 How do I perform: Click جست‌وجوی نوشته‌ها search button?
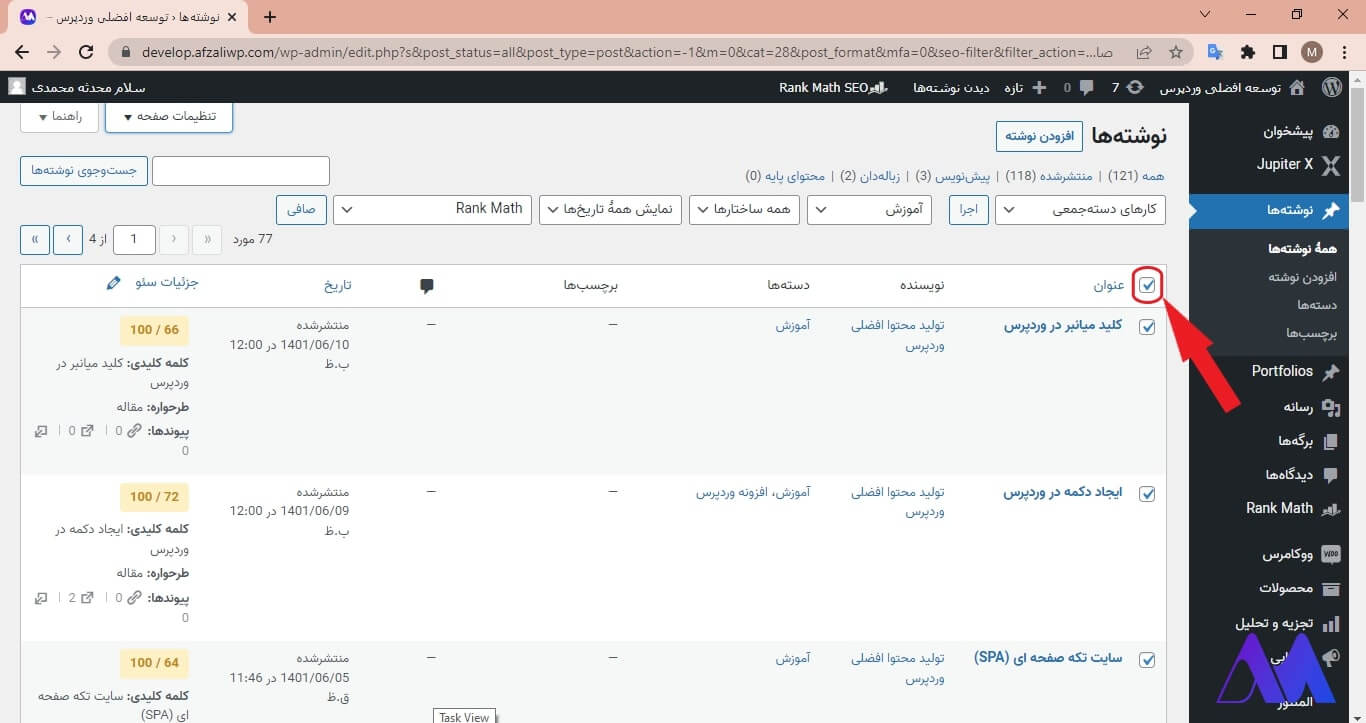tap(84, 171)
